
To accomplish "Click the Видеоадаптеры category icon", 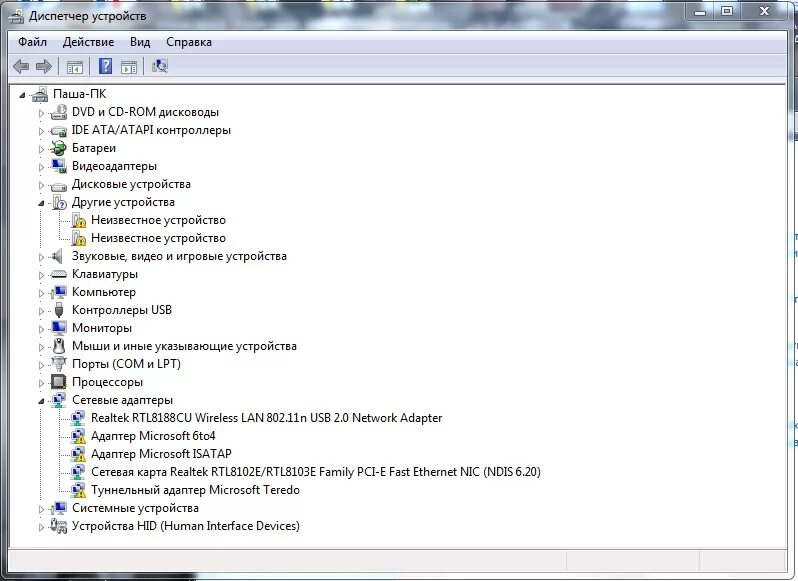I will click(59, 166).
